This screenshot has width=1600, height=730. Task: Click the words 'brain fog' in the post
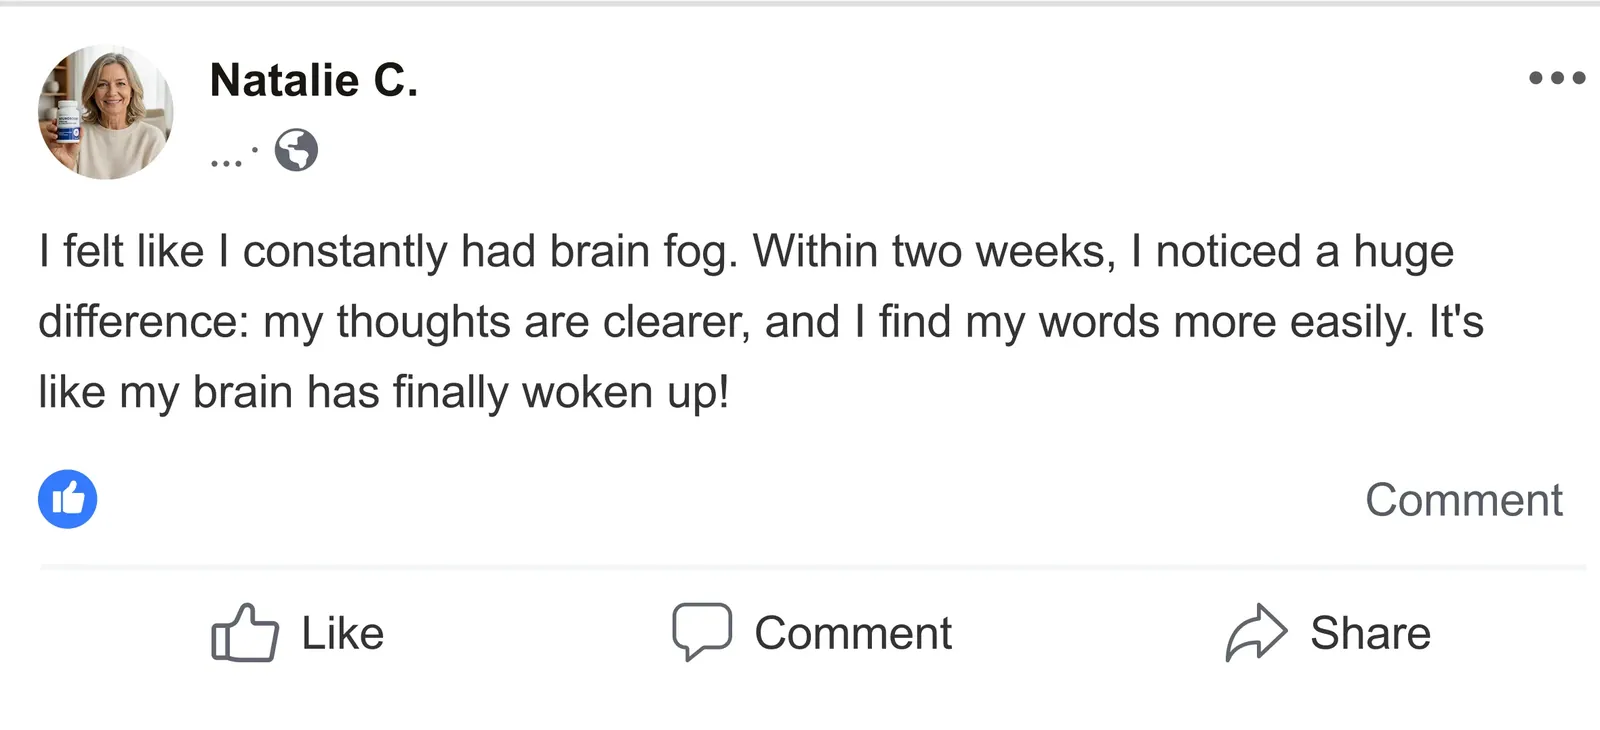point(643,252)
